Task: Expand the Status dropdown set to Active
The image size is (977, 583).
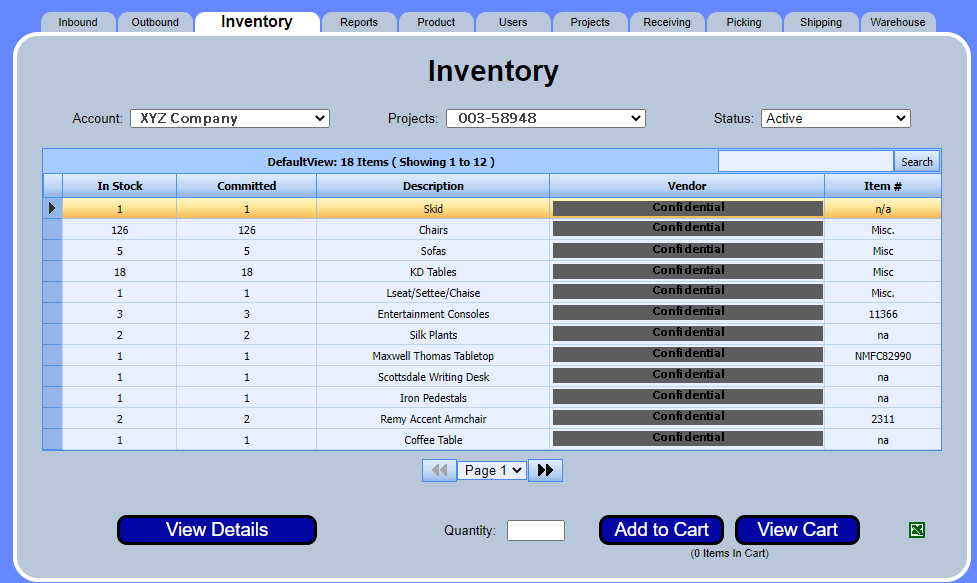Action: 836,118
